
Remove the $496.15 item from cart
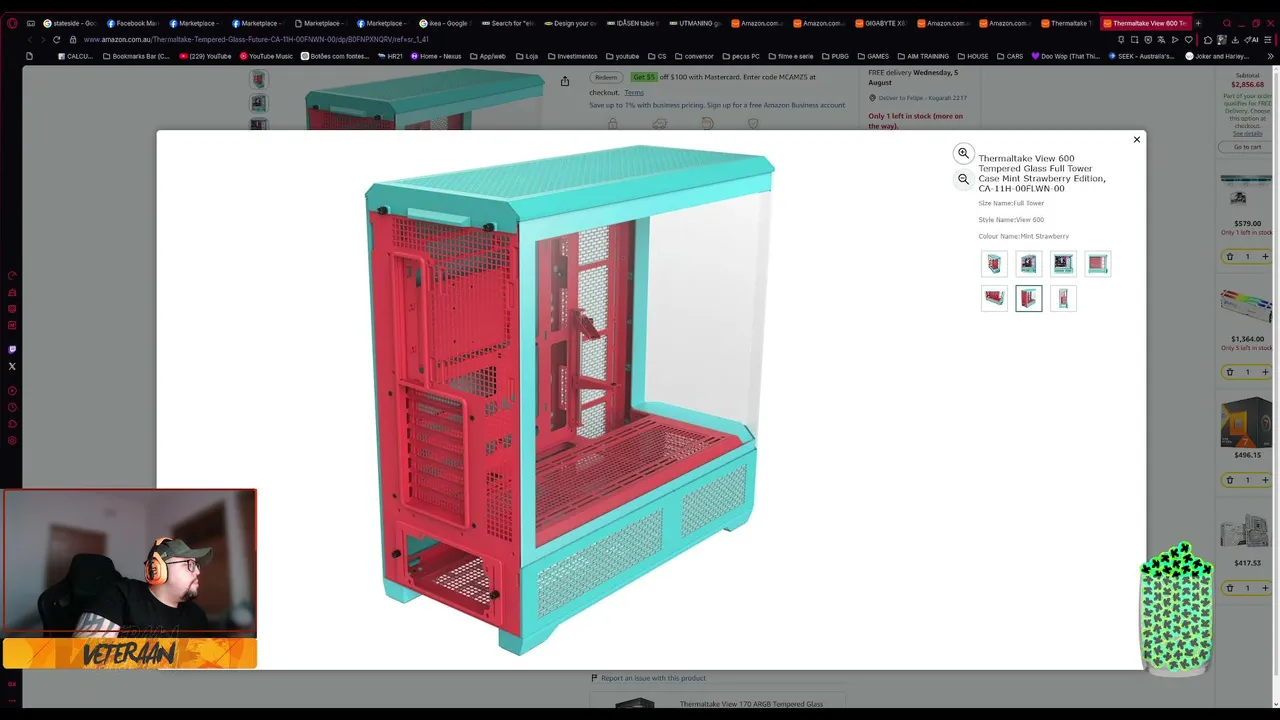tap(1230, 480)
